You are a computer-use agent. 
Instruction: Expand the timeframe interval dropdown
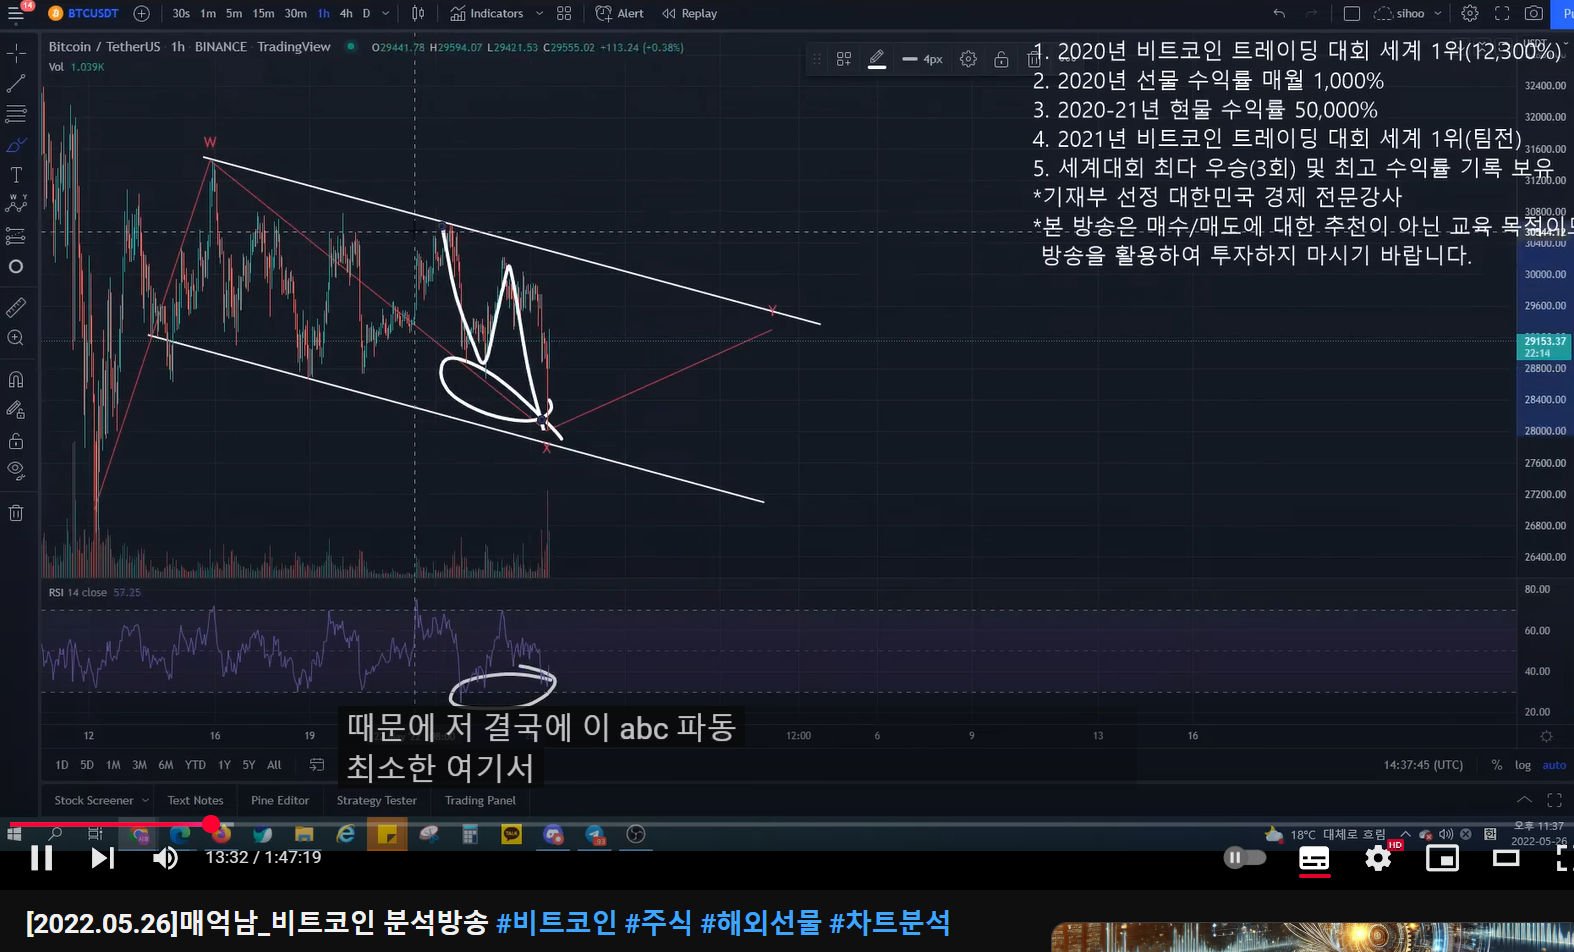[x=386, y=13]
